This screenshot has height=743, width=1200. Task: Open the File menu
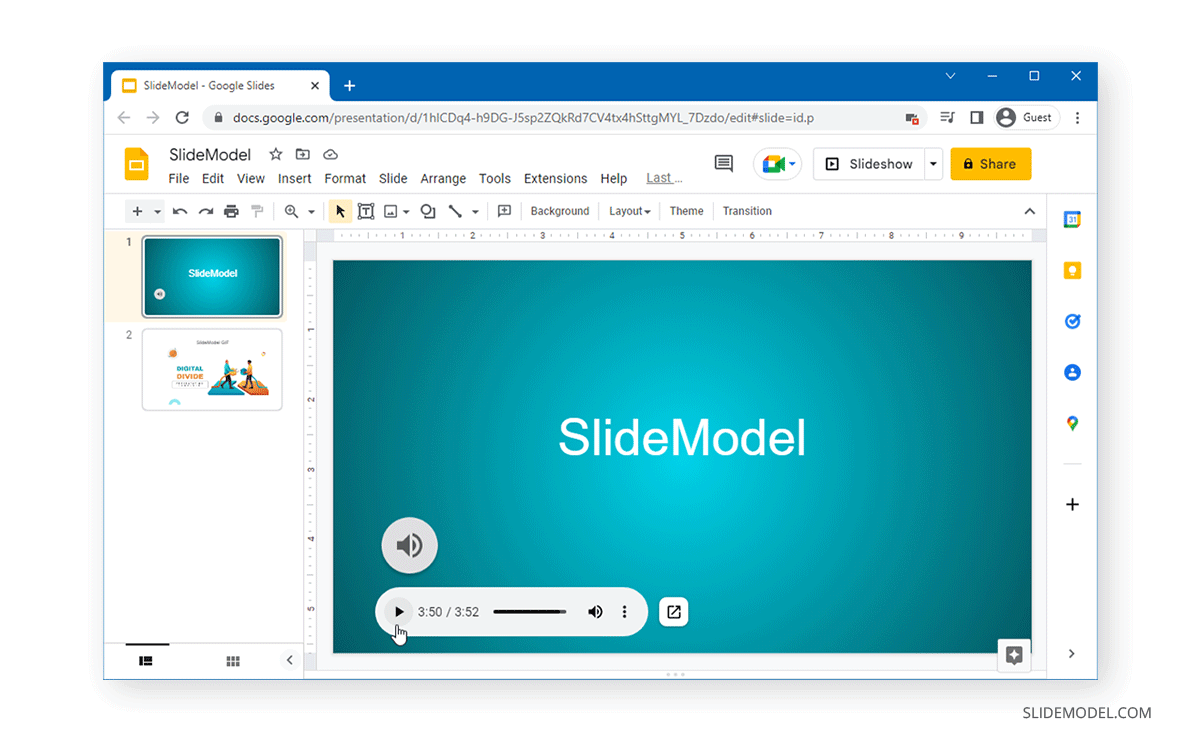179,179
